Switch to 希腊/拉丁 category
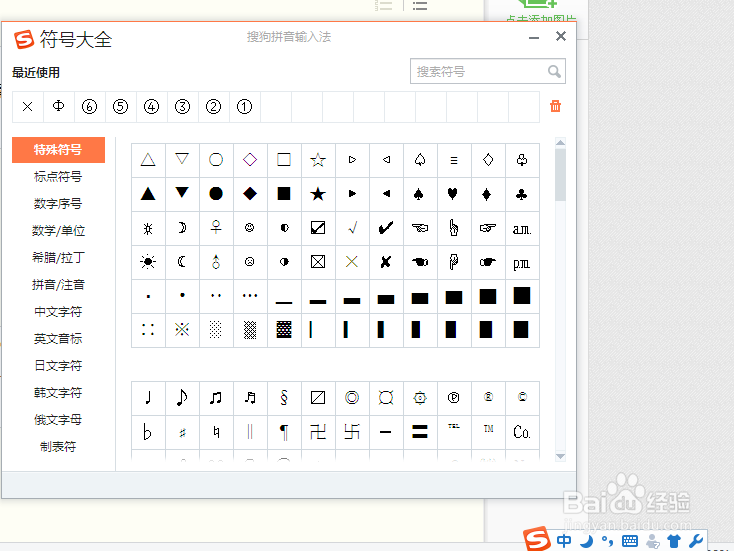 [x=58, y=257]
